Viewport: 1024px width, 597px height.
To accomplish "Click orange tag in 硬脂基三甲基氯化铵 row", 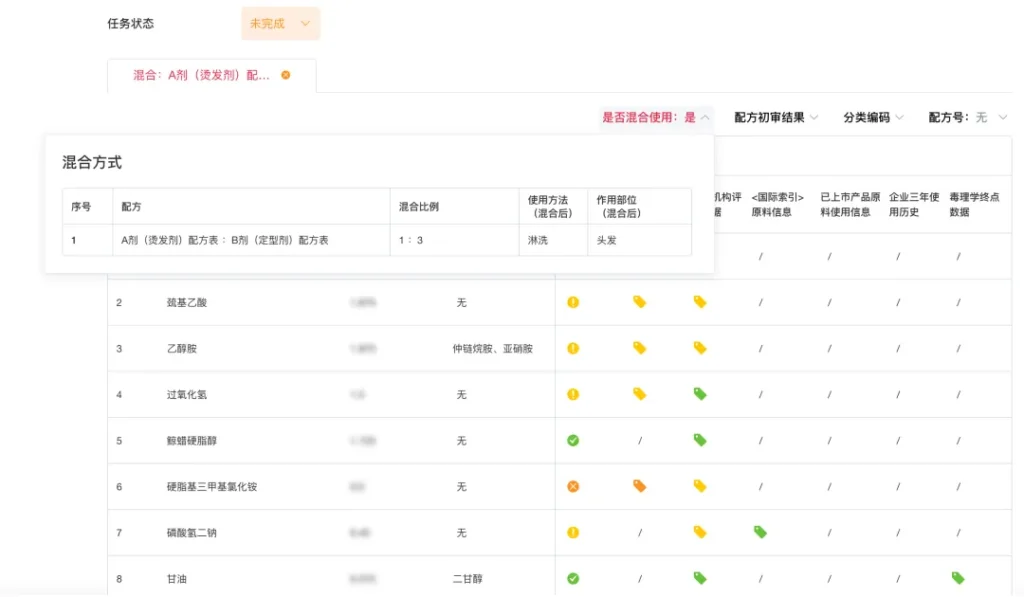I will (639, 486).
